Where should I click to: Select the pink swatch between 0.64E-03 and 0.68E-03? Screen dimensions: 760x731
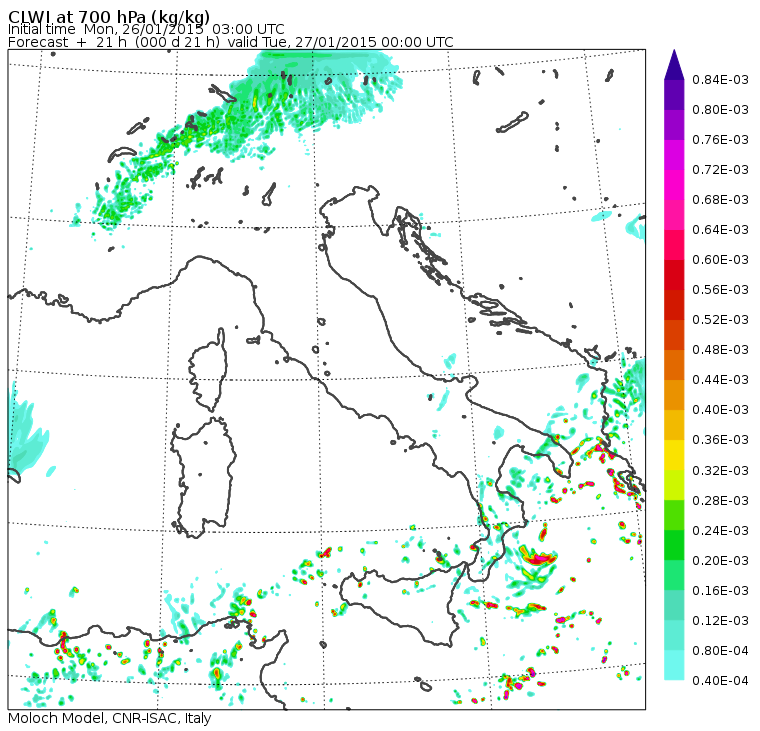click(x=674, y=215)
